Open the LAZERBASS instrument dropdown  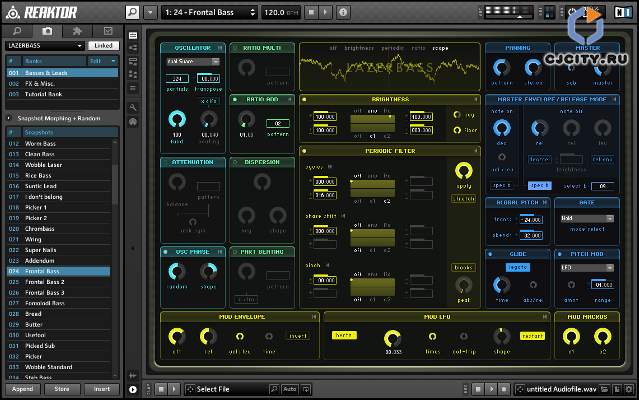[44, 46]
